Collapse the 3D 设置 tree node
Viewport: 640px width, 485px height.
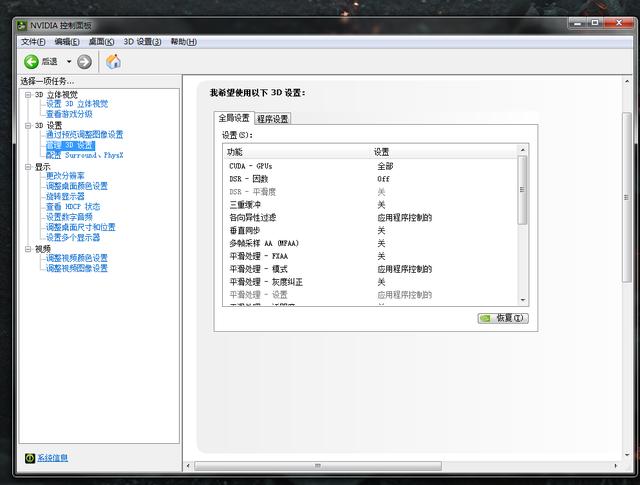pyautogui.click(x=28, y=125)
